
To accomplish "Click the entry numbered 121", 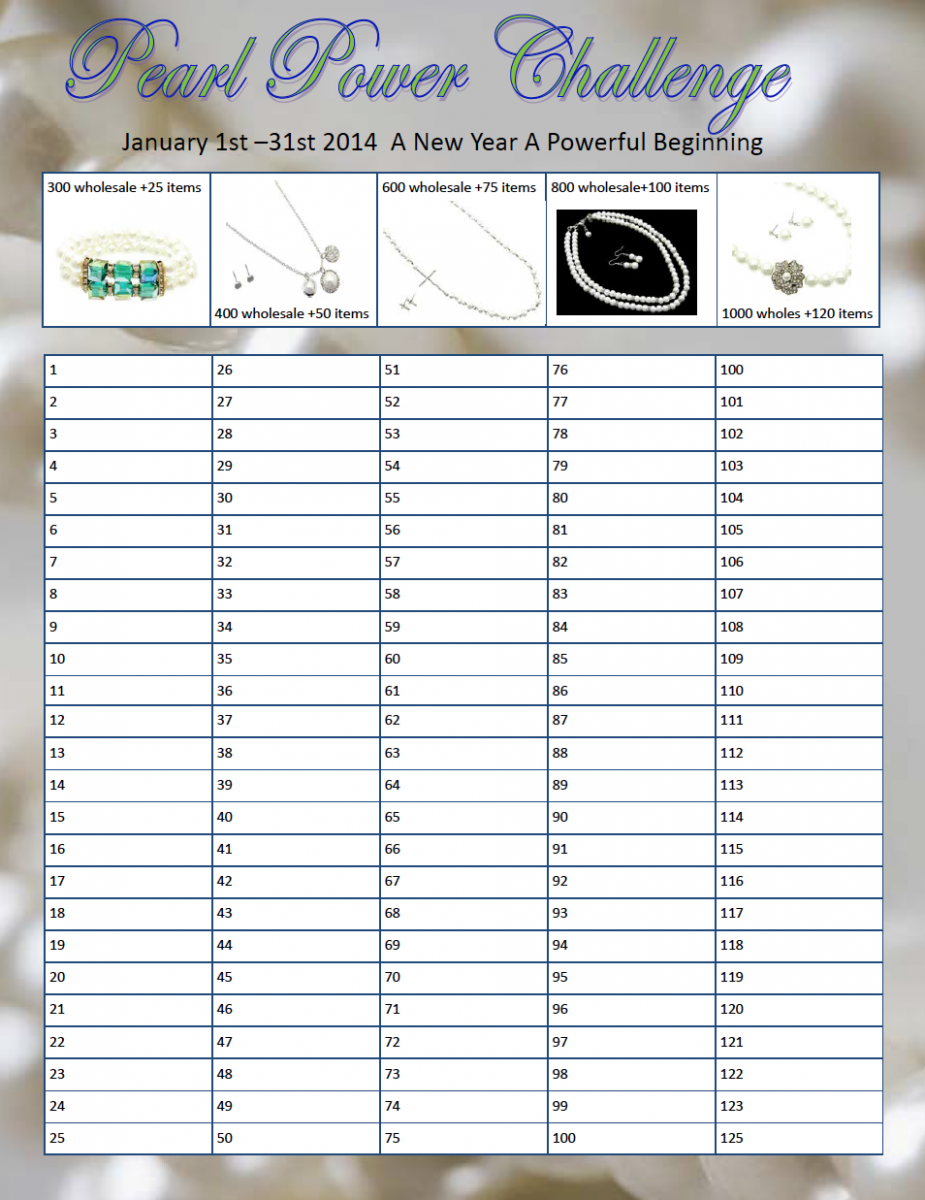I will (x=799, y=1042).
